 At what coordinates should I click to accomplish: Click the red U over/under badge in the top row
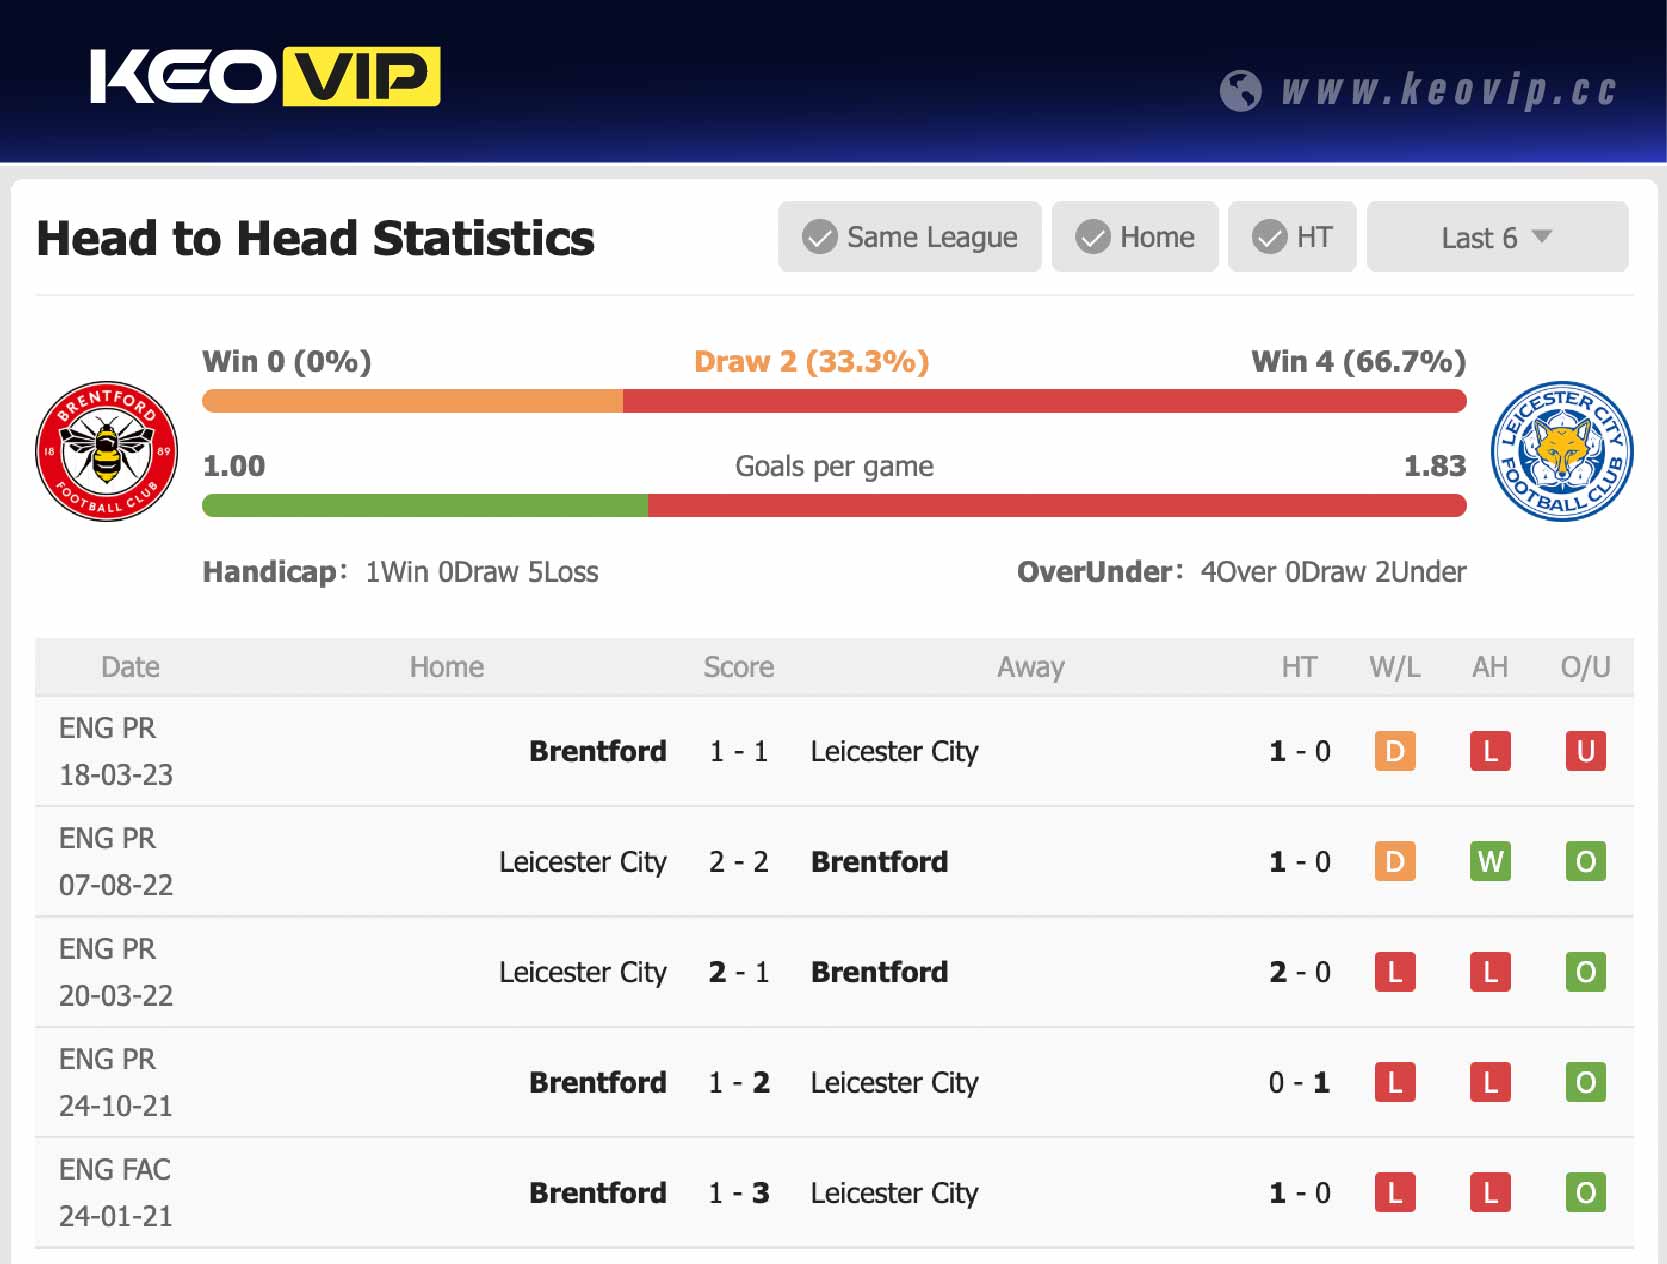(1585, 752)
